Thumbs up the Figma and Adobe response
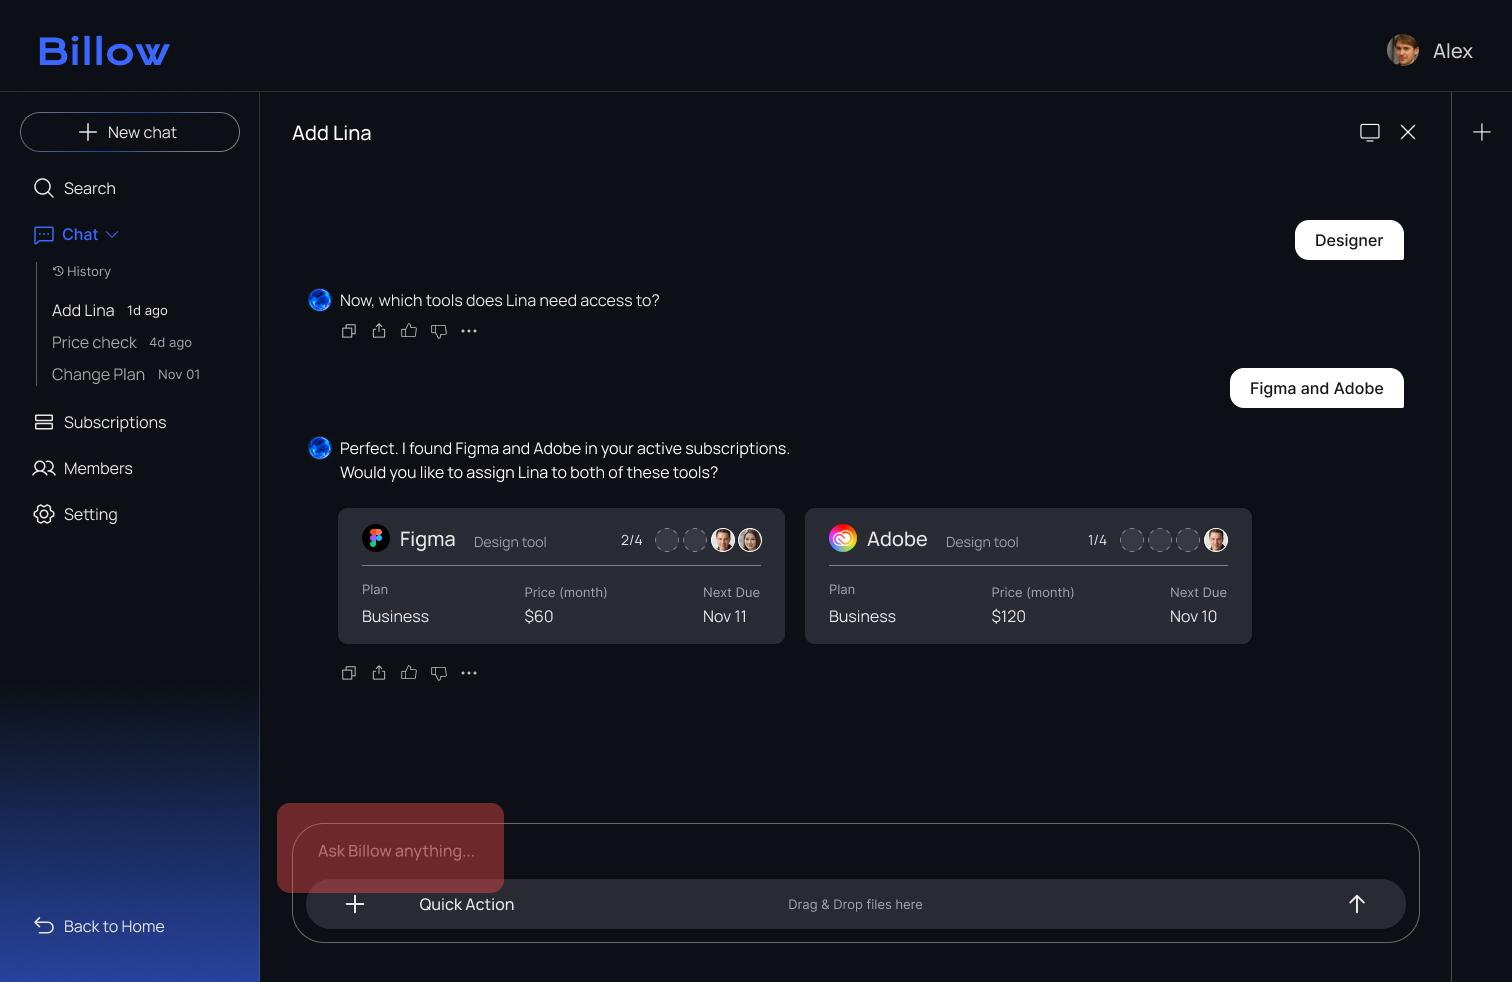Image resolution: width=1512 pixels, height=982 pixels. [409, 673]
